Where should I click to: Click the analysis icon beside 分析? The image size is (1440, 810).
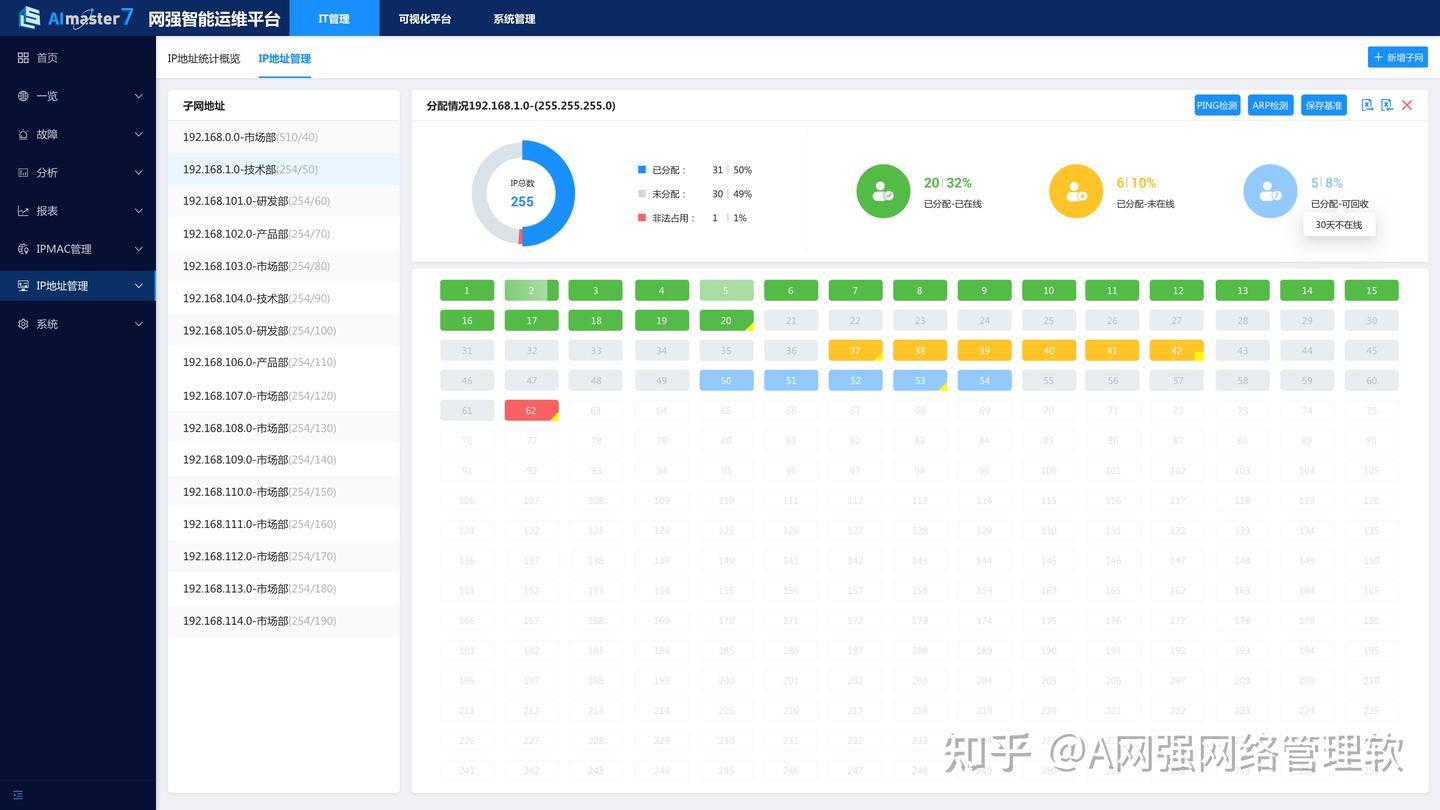(23, 172)
